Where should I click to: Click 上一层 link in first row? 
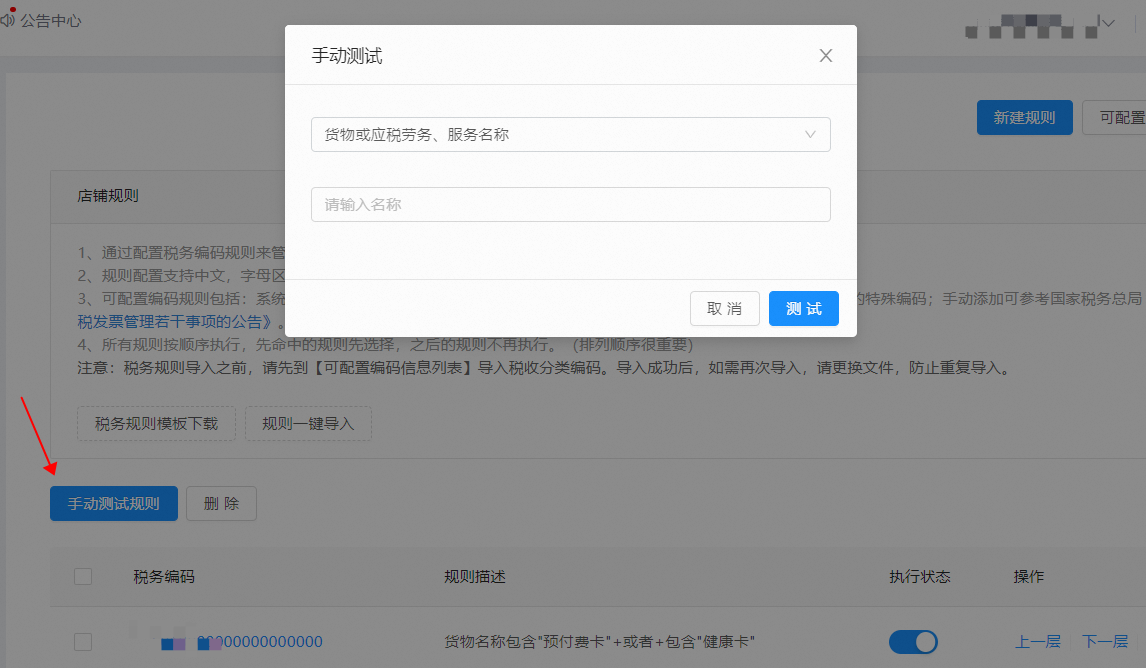[x=1038, y=642]
